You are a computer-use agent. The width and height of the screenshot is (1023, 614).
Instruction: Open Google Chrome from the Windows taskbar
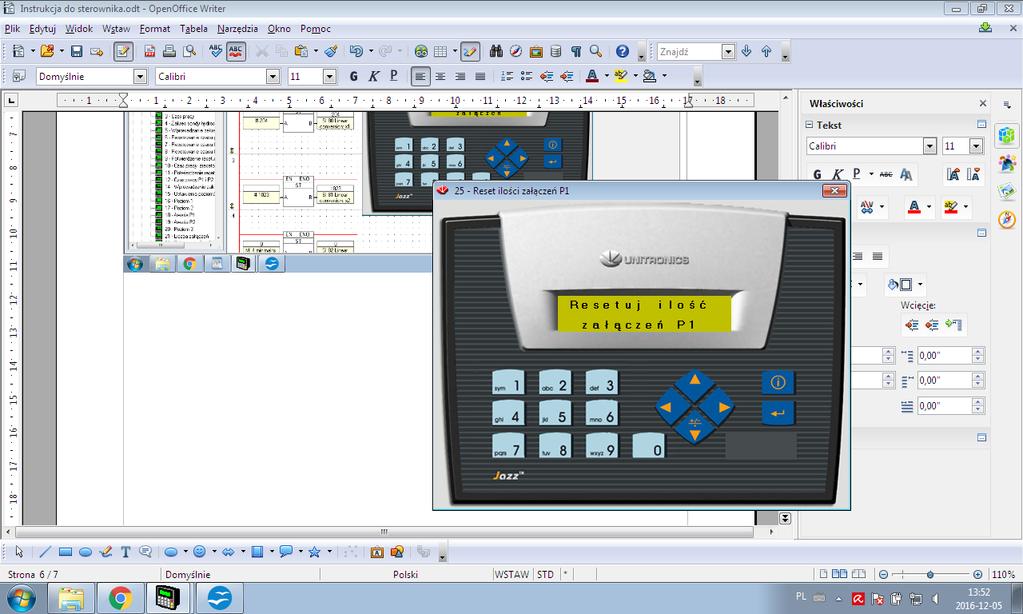[120, 598]
